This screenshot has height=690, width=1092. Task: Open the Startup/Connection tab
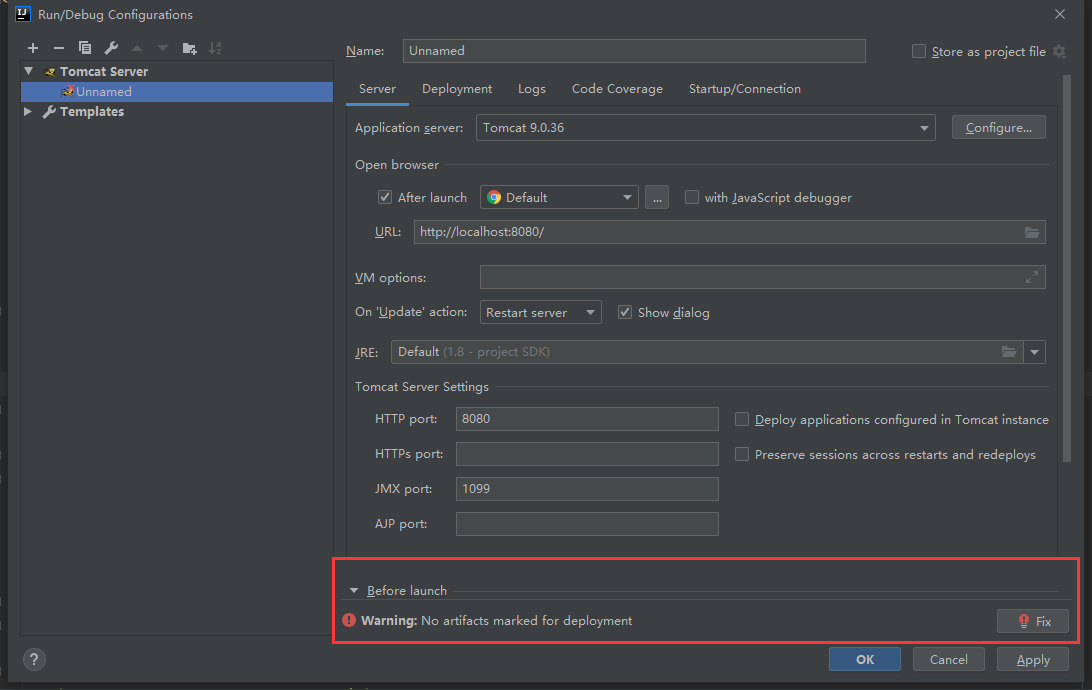point(744,89)
